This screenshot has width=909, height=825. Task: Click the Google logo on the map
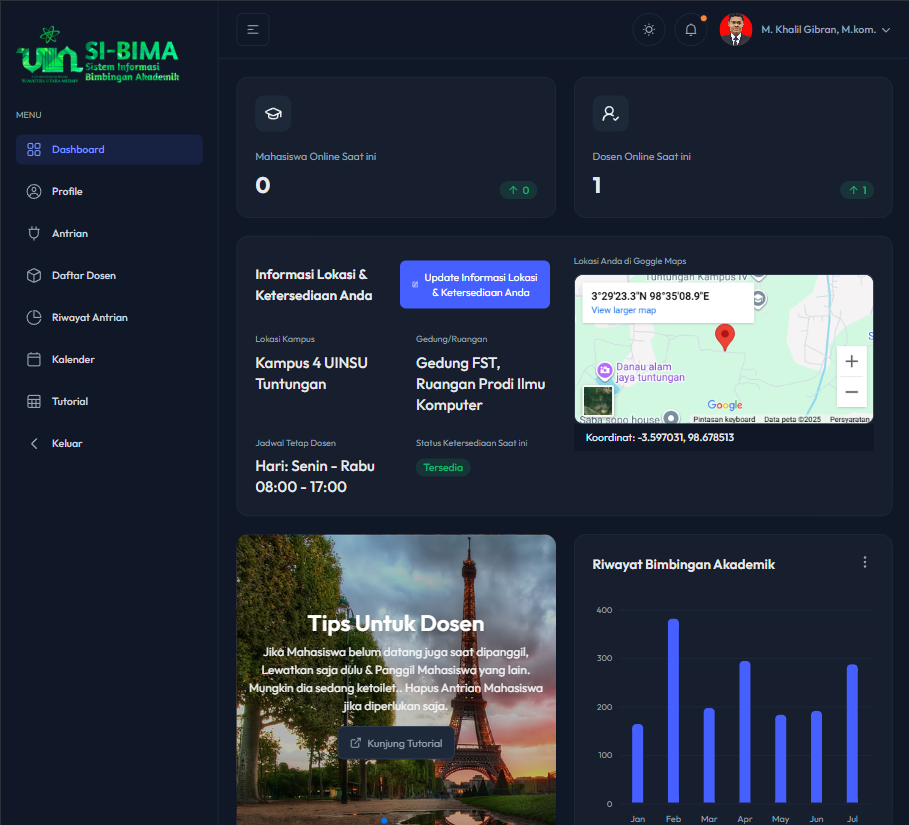[725, 405]
